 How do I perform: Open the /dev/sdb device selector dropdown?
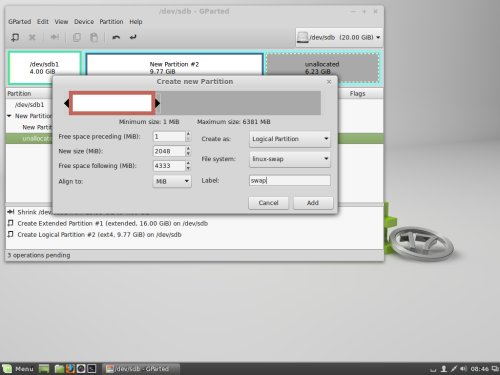pyautogui.click(x=339, y=37)
